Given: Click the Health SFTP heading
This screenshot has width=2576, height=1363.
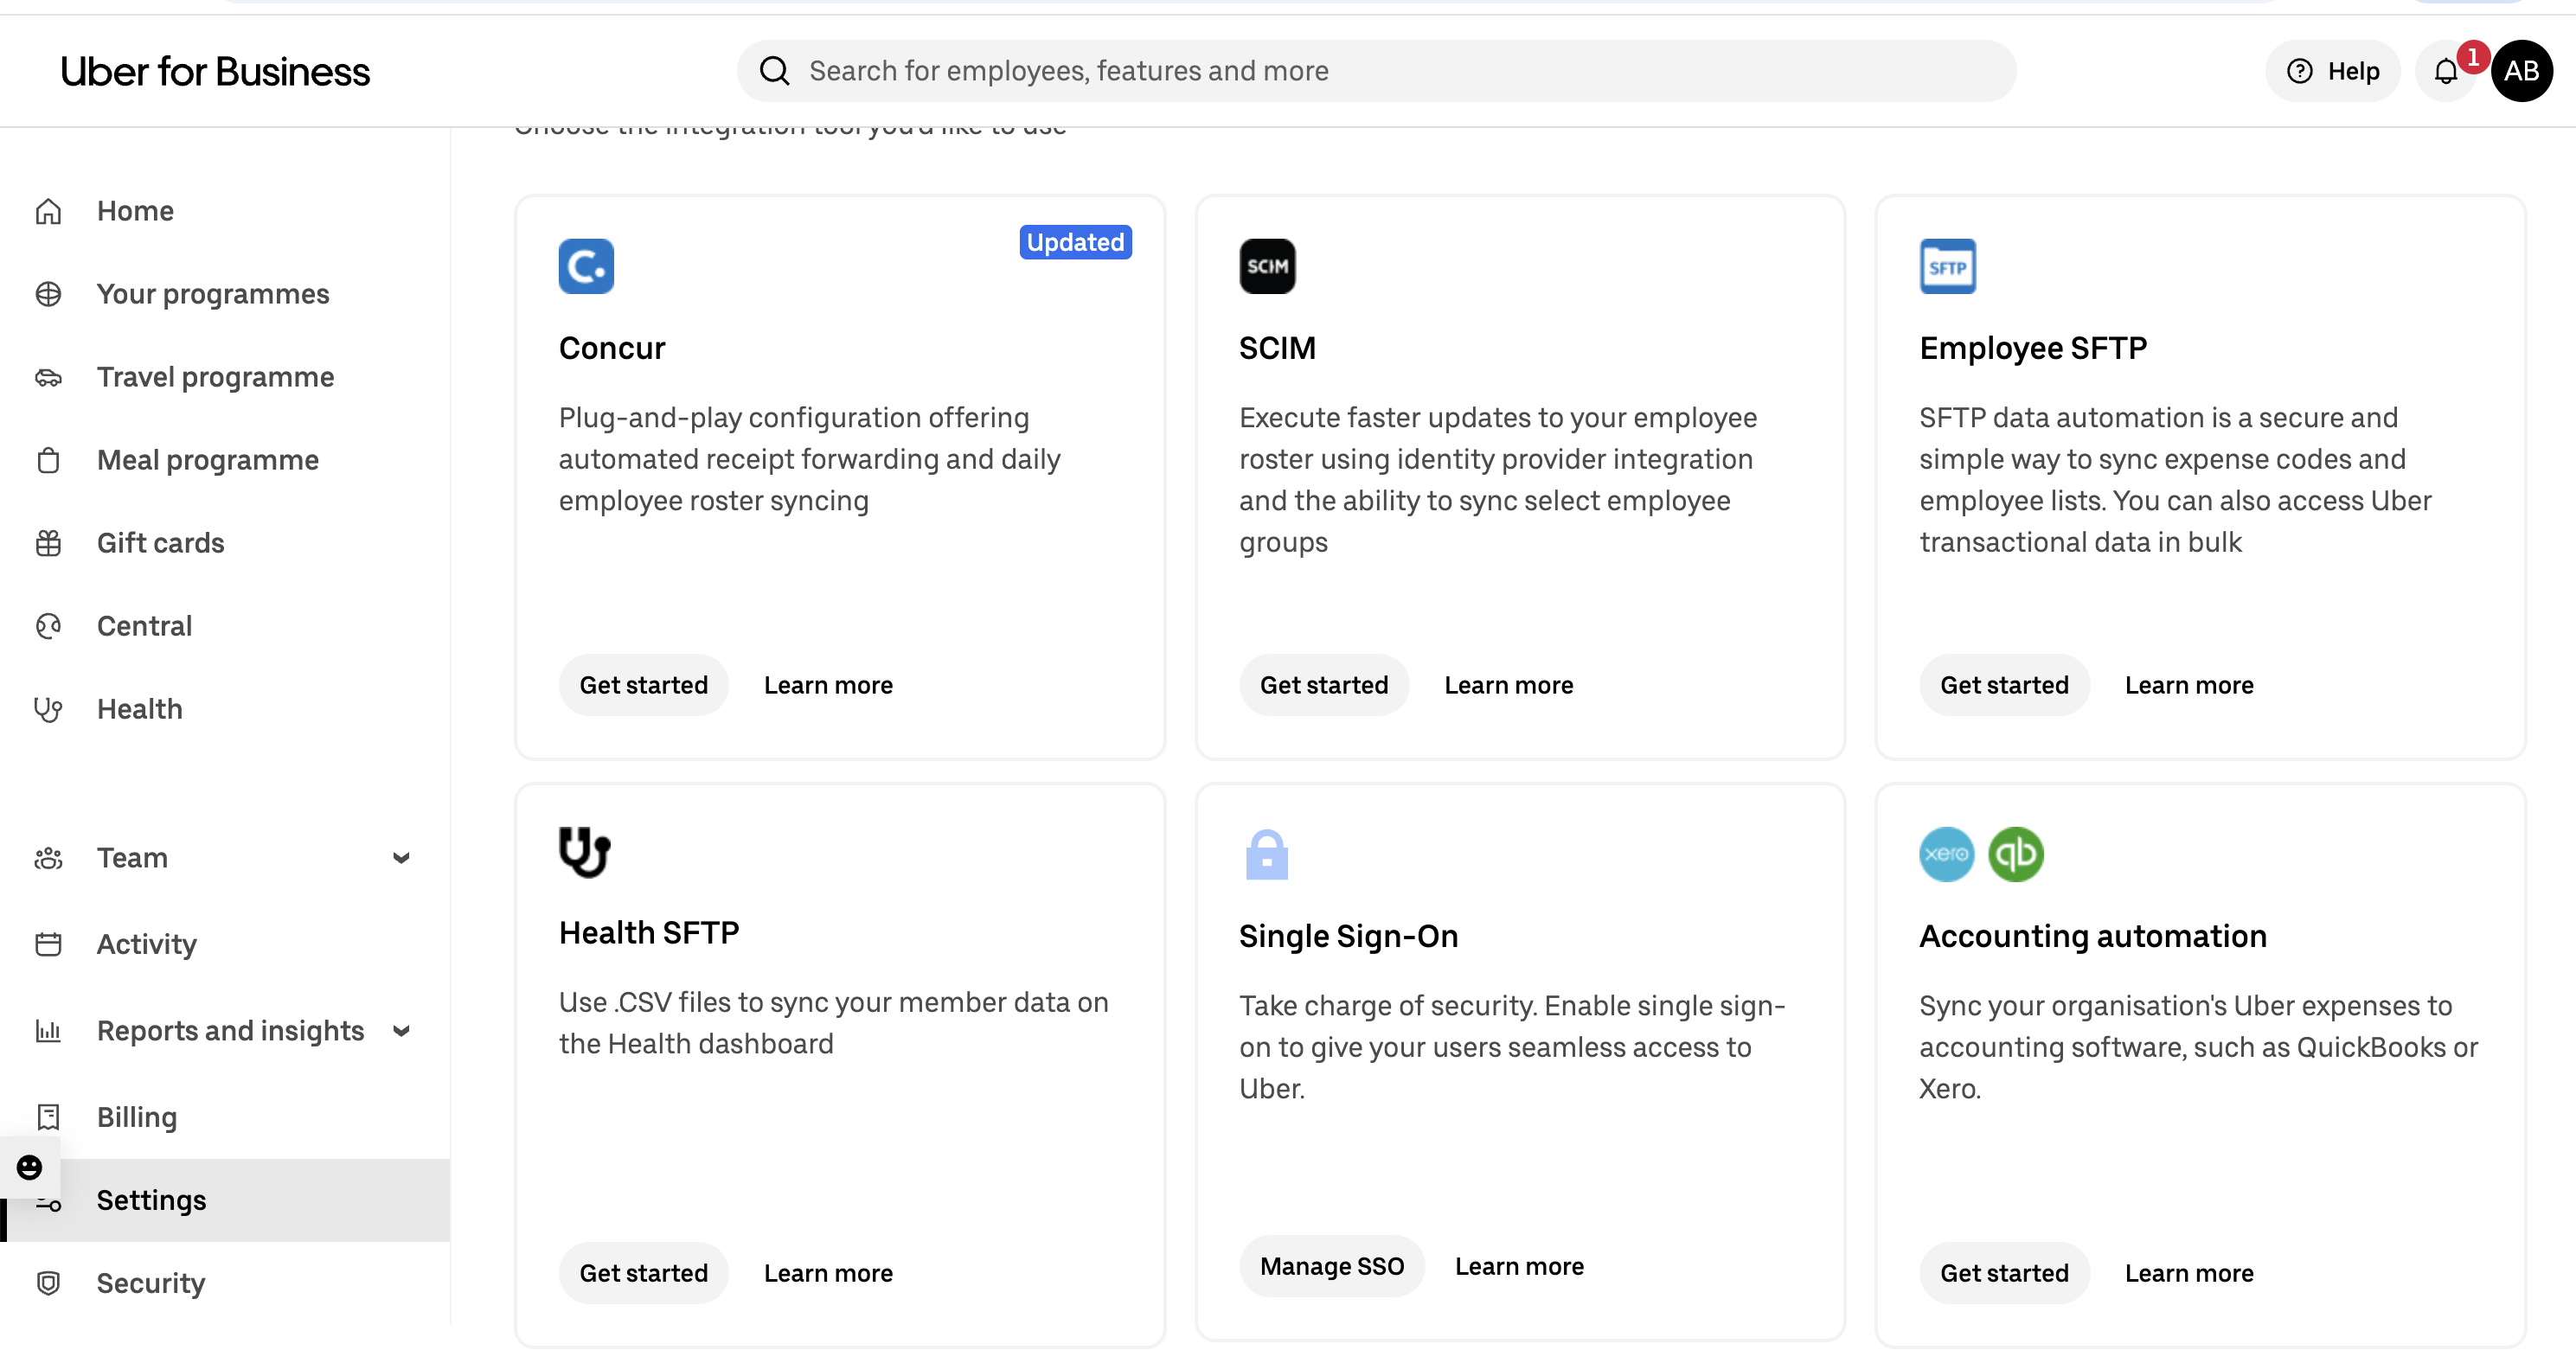Looking at the screenshot, I should pyautogui.click(x=648, y=932).
